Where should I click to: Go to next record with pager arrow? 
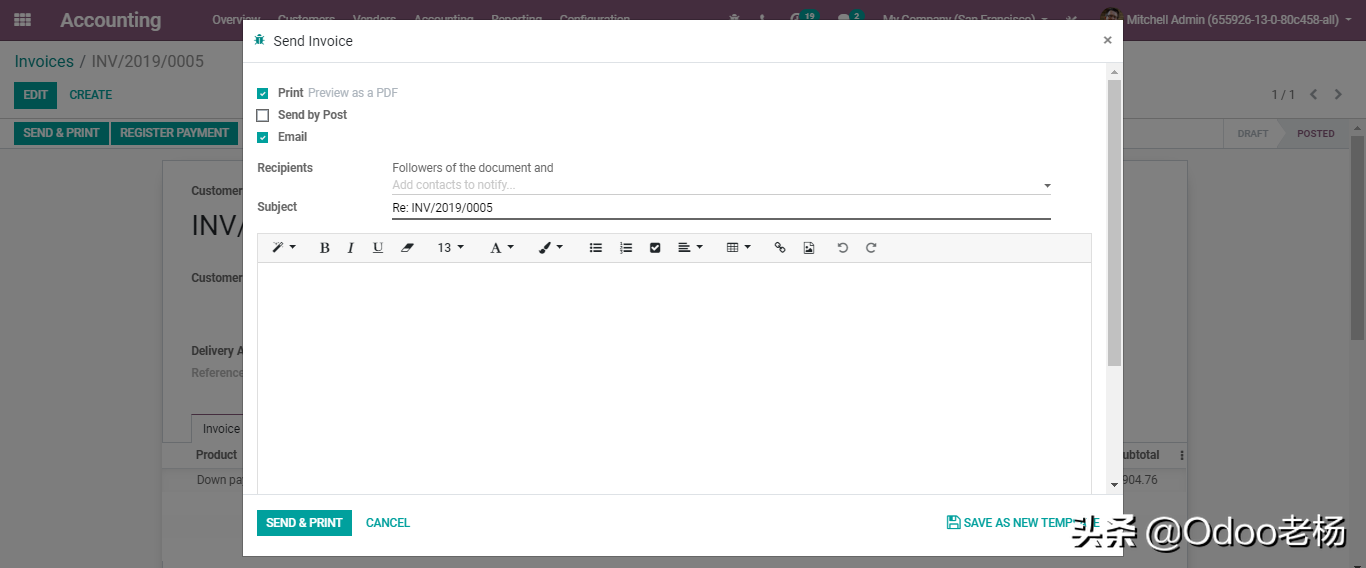point(1338,95)
